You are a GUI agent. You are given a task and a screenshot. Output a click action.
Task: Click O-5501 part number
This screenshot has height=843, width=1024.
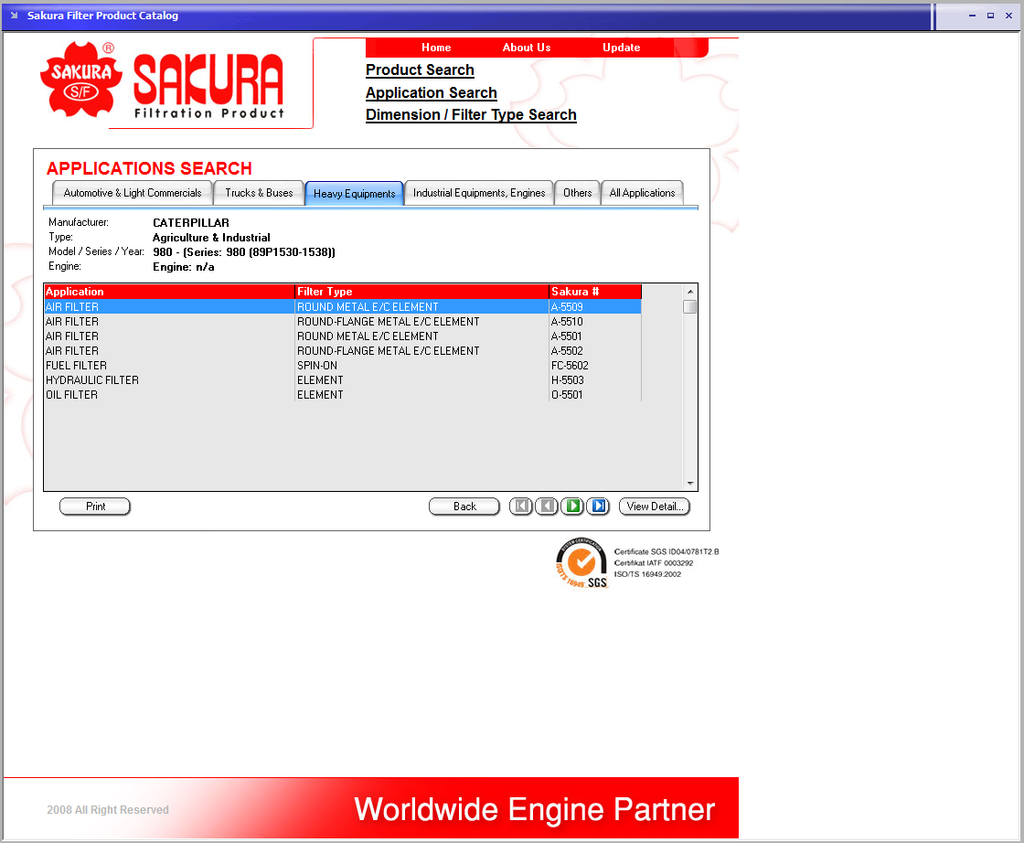567,395
